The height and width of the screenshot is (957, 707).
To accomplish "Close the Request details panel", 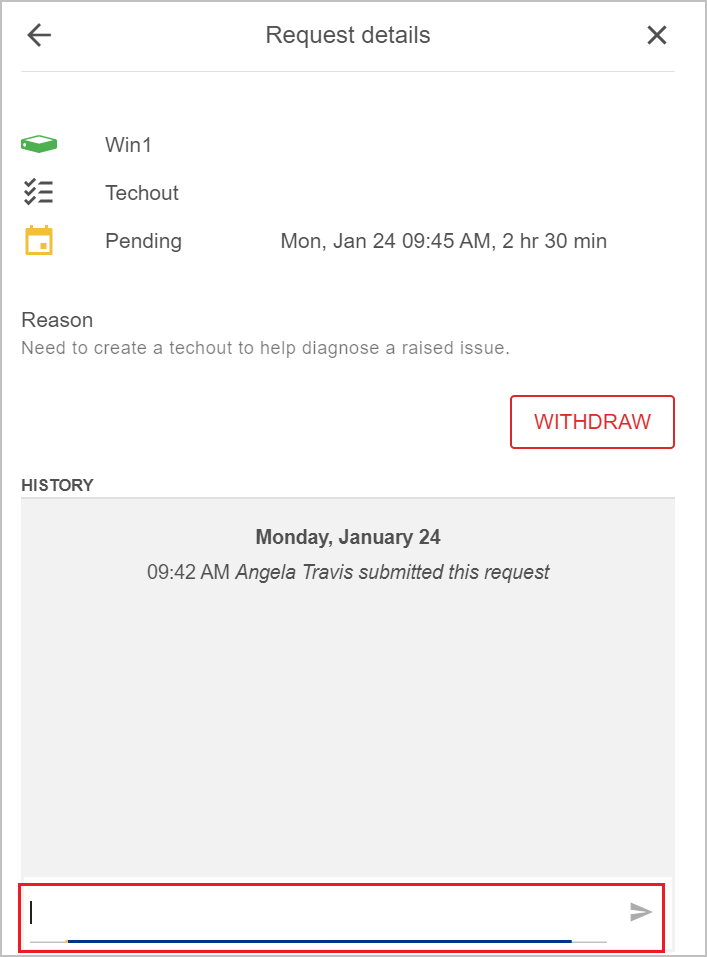I will click(x=656, y=36).
